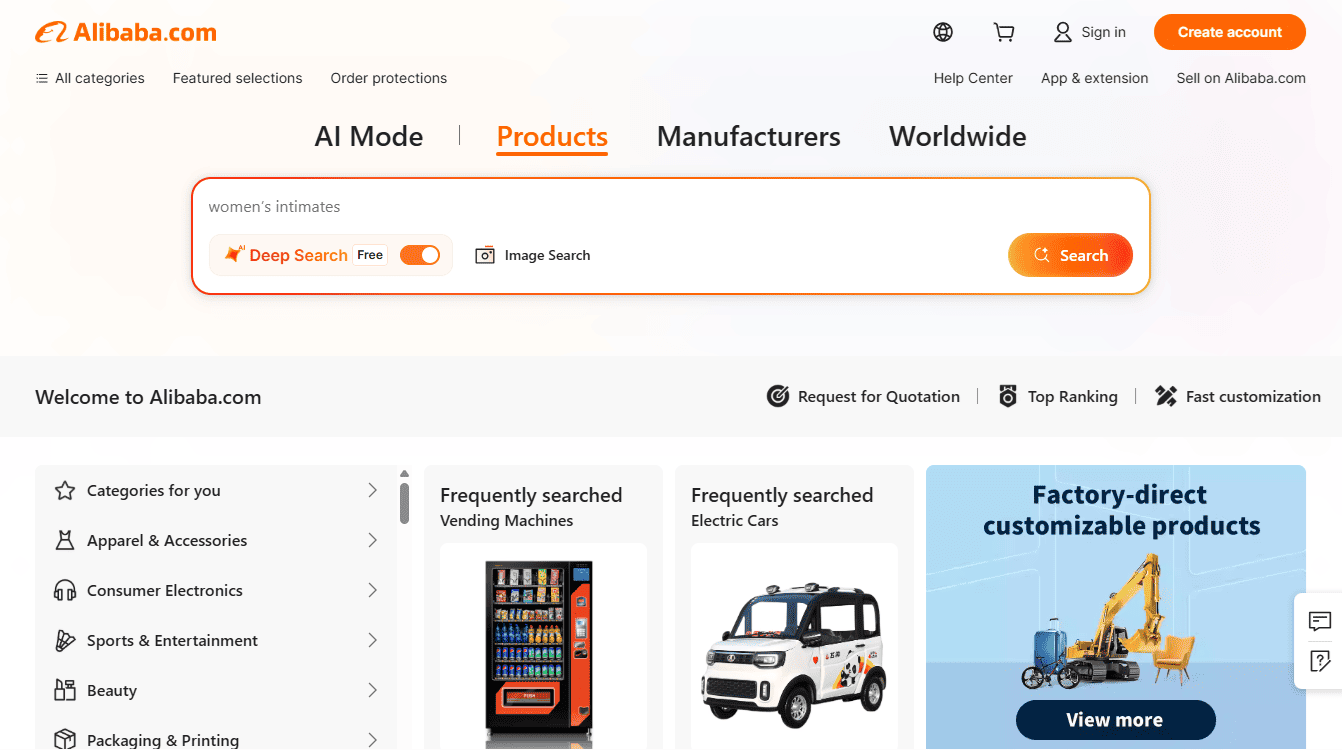Click the category list scrollbar thumb
This screenshot has height=750, width=1342.
[404, 503]
